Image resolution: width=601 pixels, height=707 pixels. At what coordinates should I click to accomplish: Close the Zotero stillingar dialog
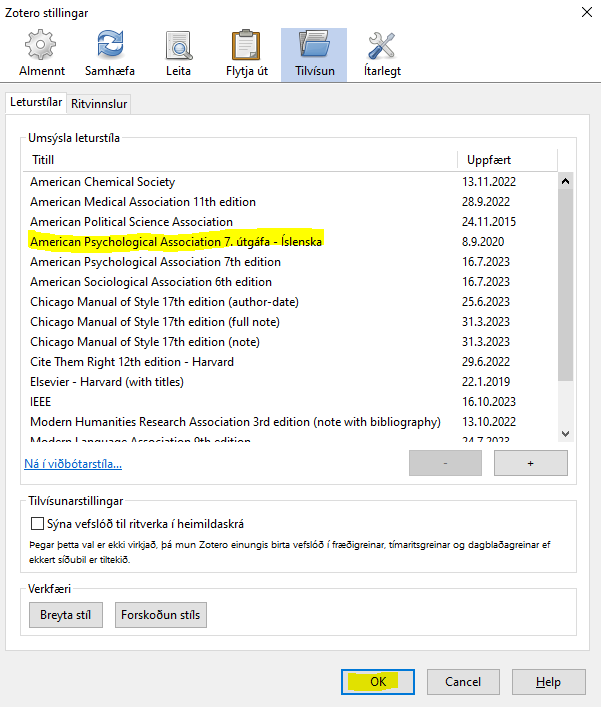(x=584, y=11)
